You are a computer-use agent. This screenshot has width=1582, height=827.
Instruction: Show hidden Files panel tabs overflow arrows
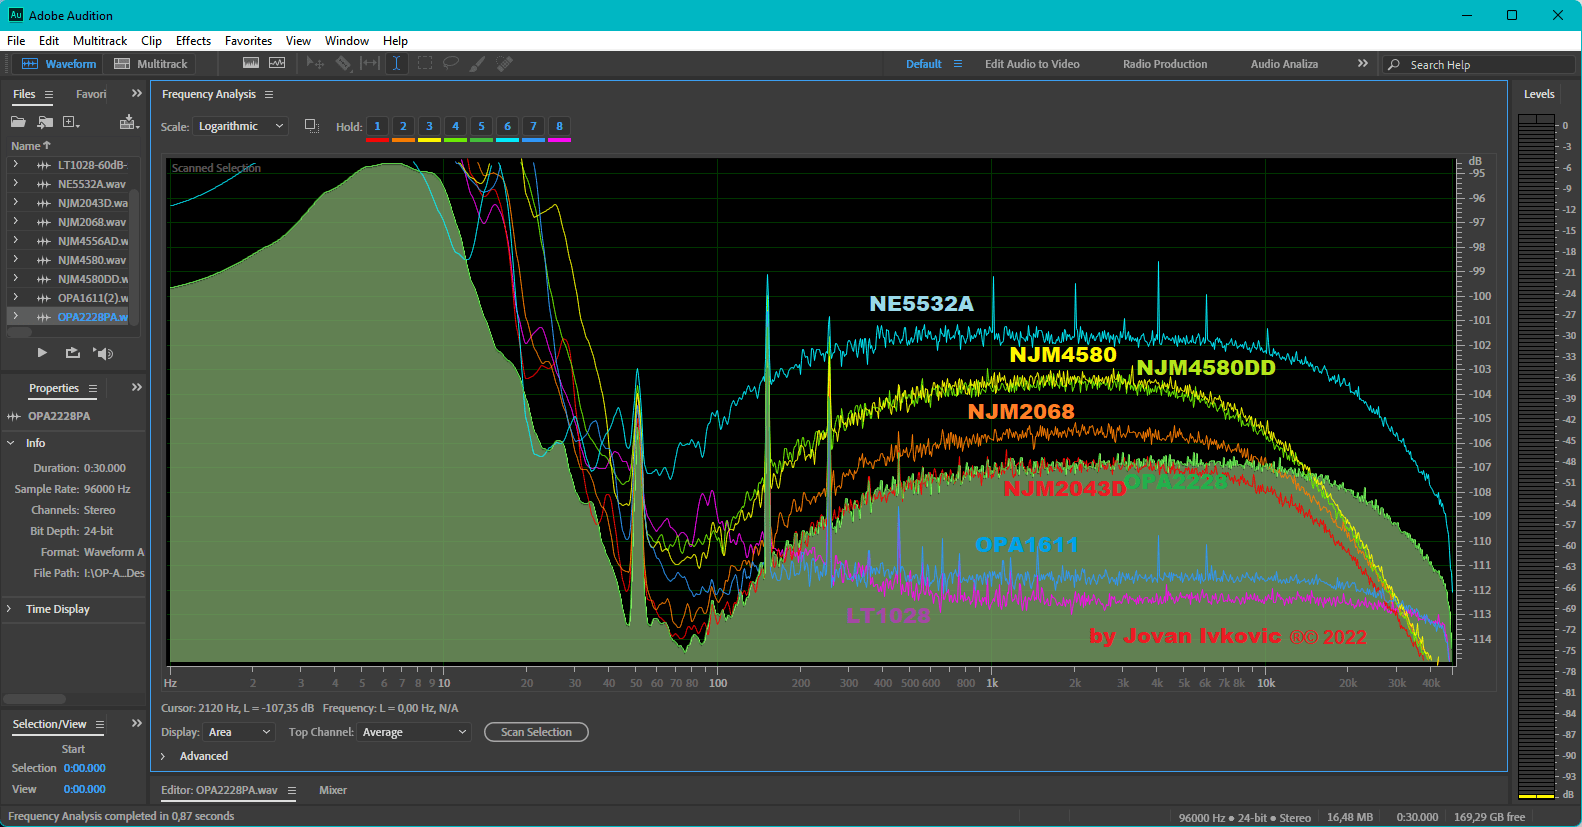pyautogui.click(x=137, y=94)
